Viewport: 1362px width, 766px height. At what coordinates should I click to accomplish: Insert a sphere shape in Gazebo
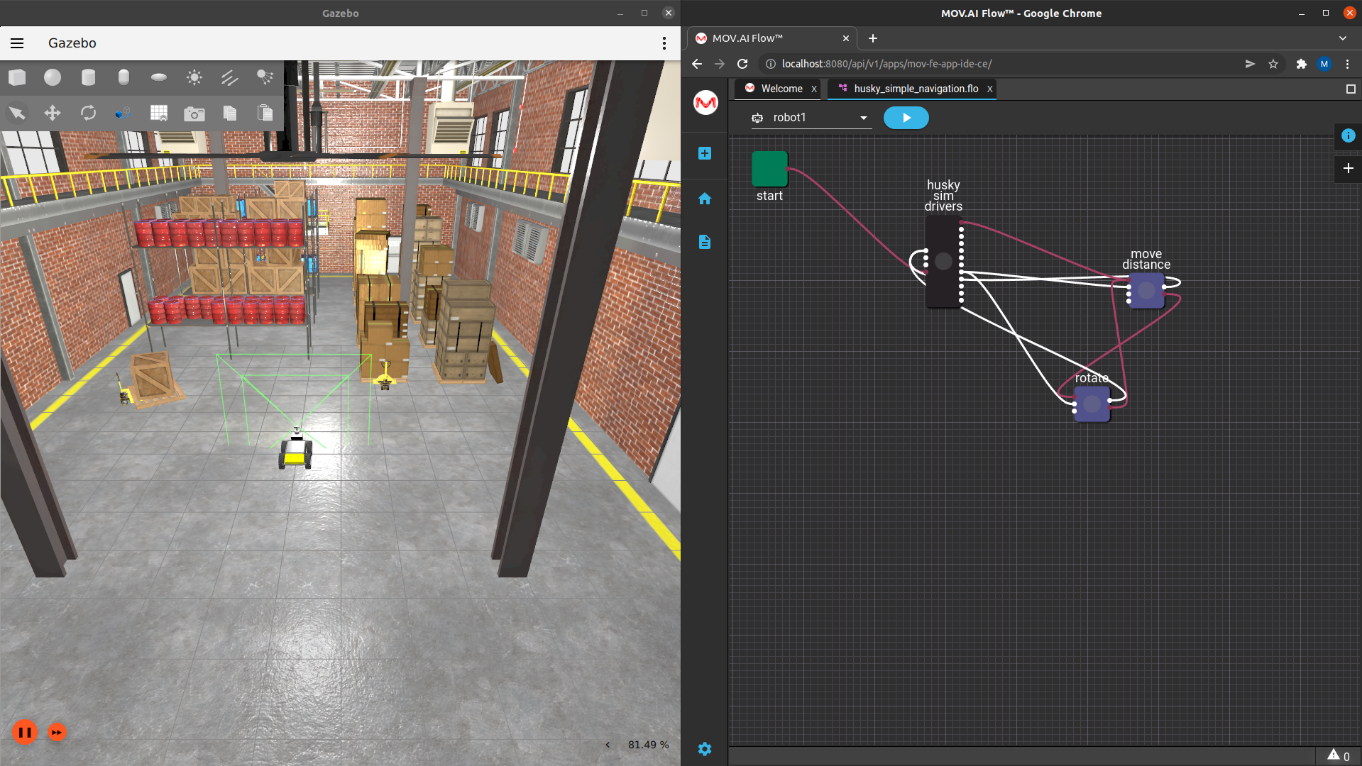[x=52, y=77]
